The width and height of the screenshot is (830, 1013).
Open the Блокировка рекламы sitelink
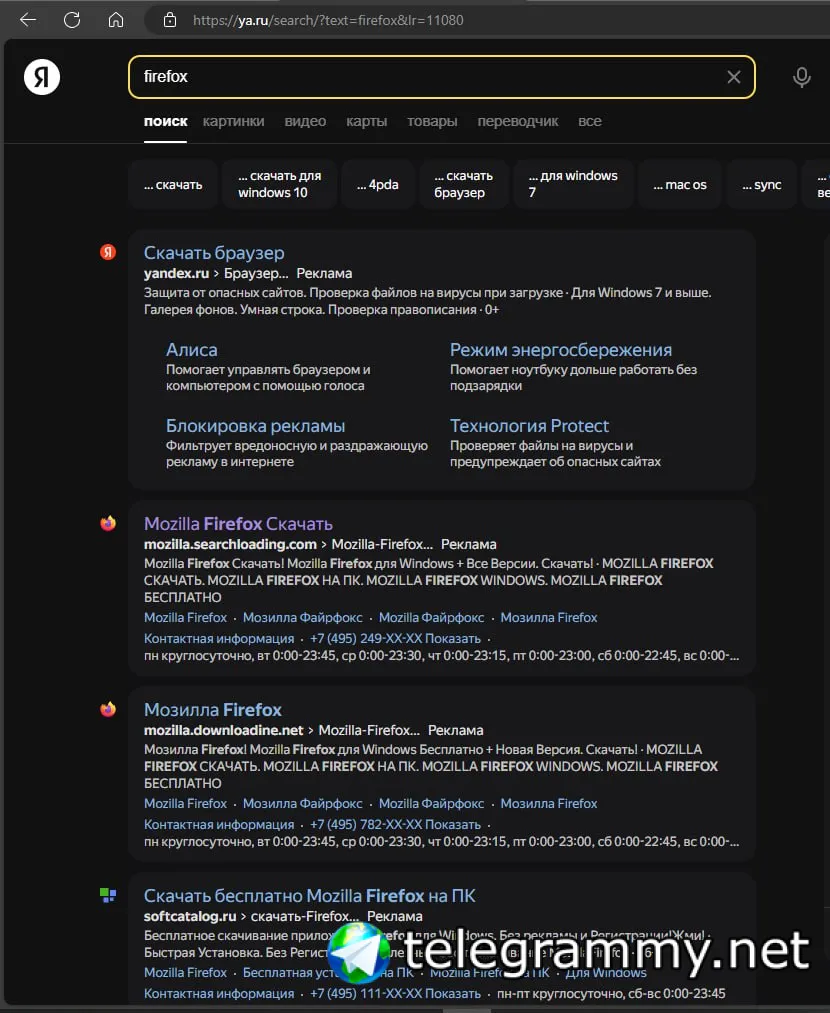click(x=255, y=426)
